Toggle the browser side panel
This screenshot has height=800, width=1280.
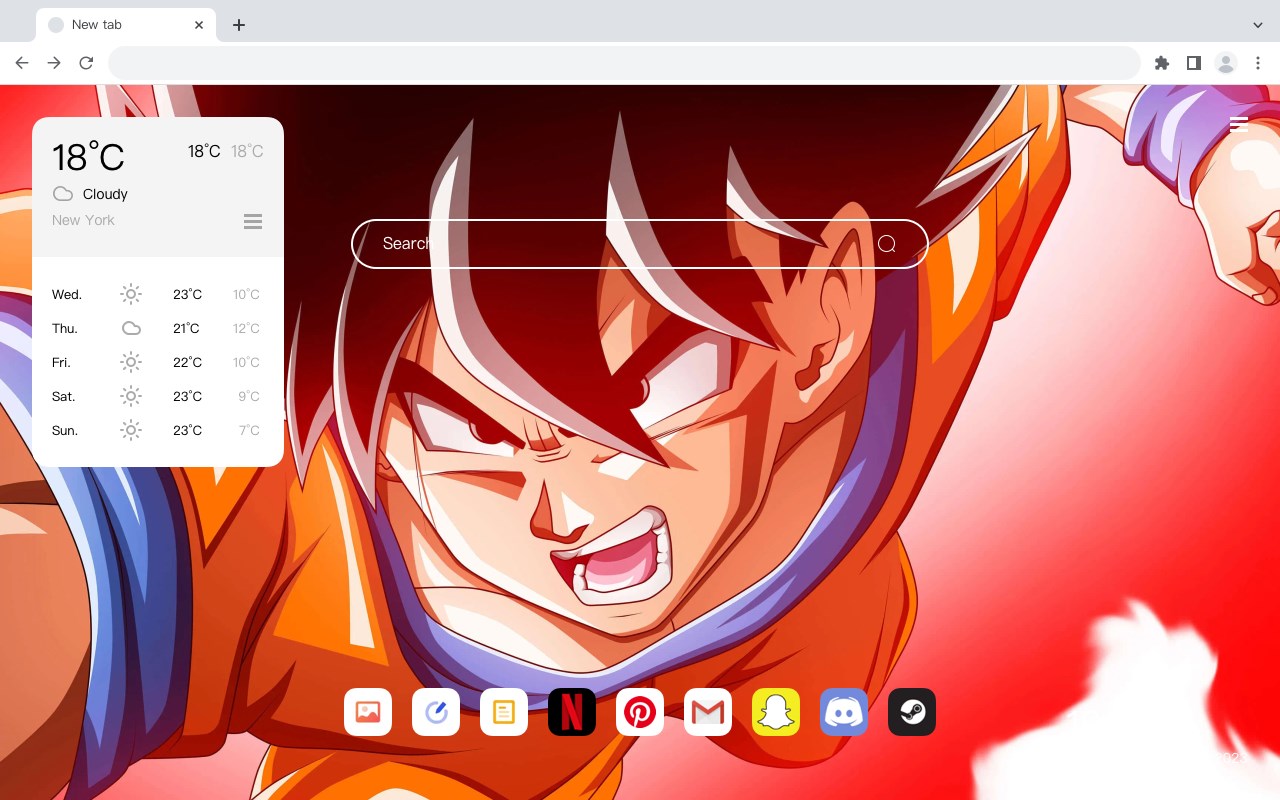1194,63
